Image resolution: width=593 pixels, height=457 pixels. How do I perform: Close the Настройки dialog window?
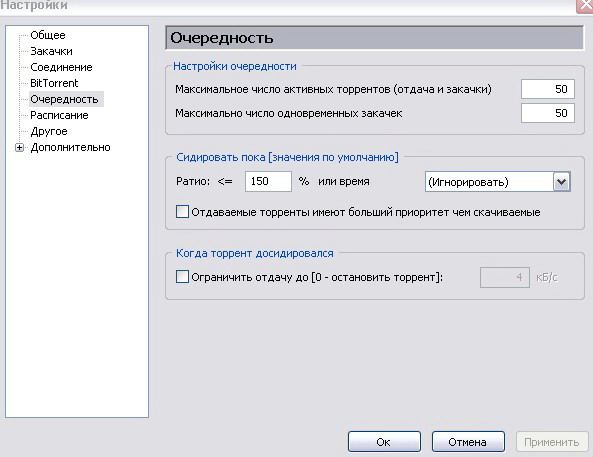tap(585, 6)
